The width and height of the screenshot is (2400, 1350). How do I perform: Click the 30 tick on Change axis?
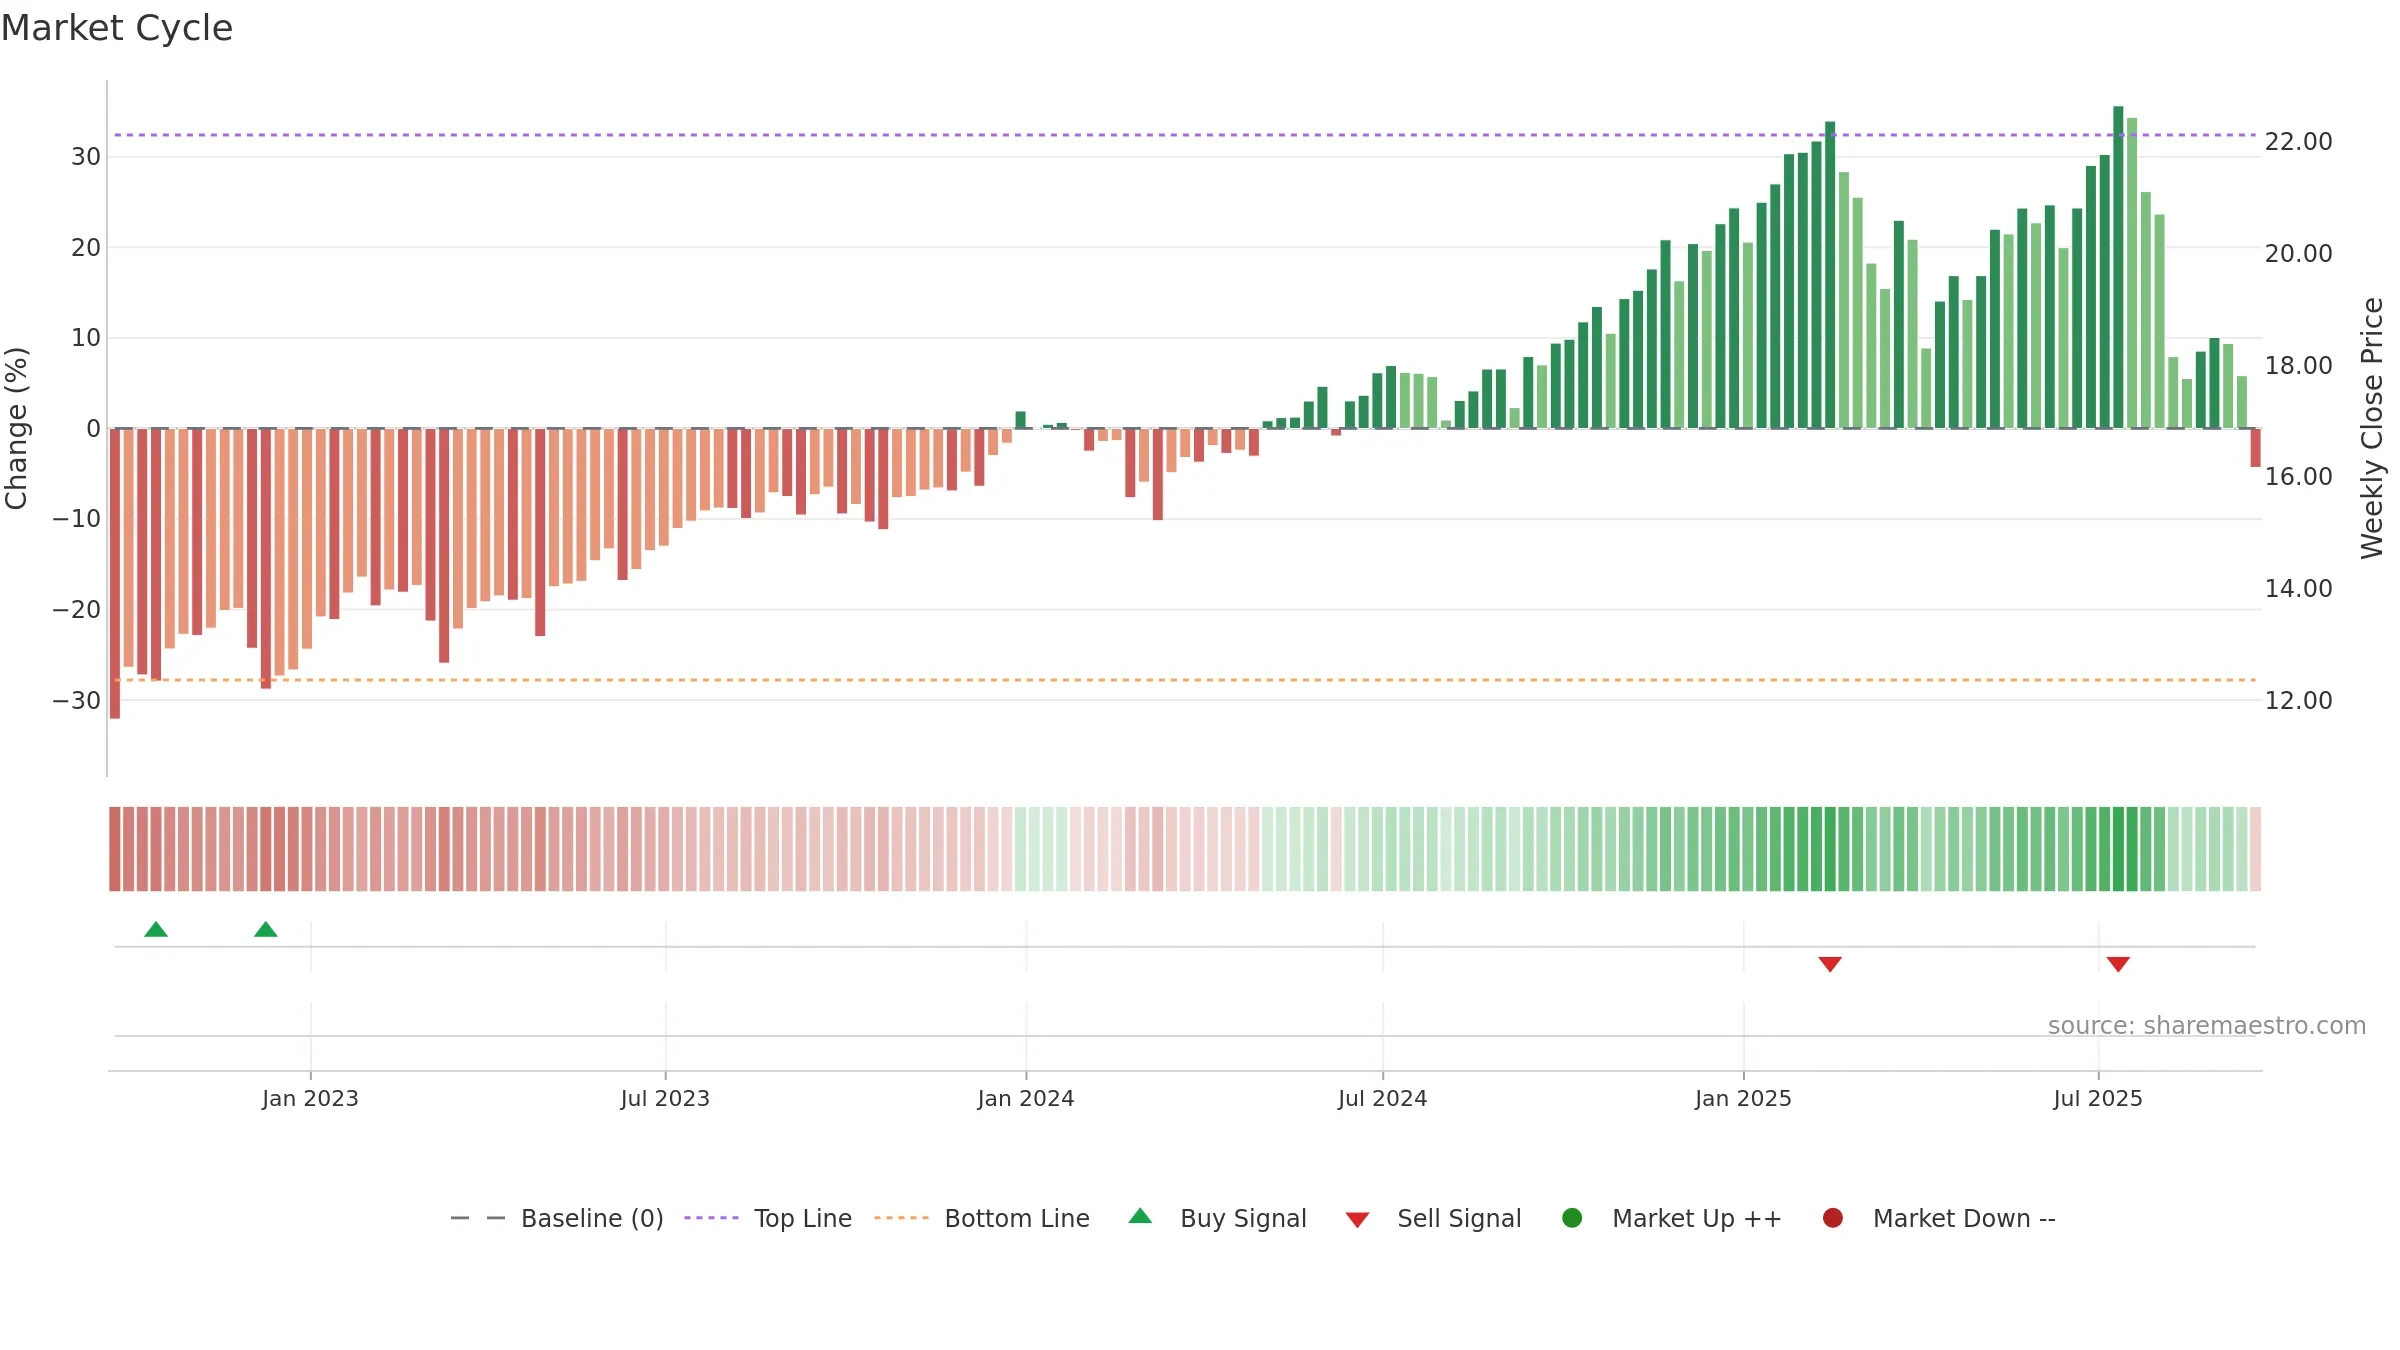[x=86, y=157]
